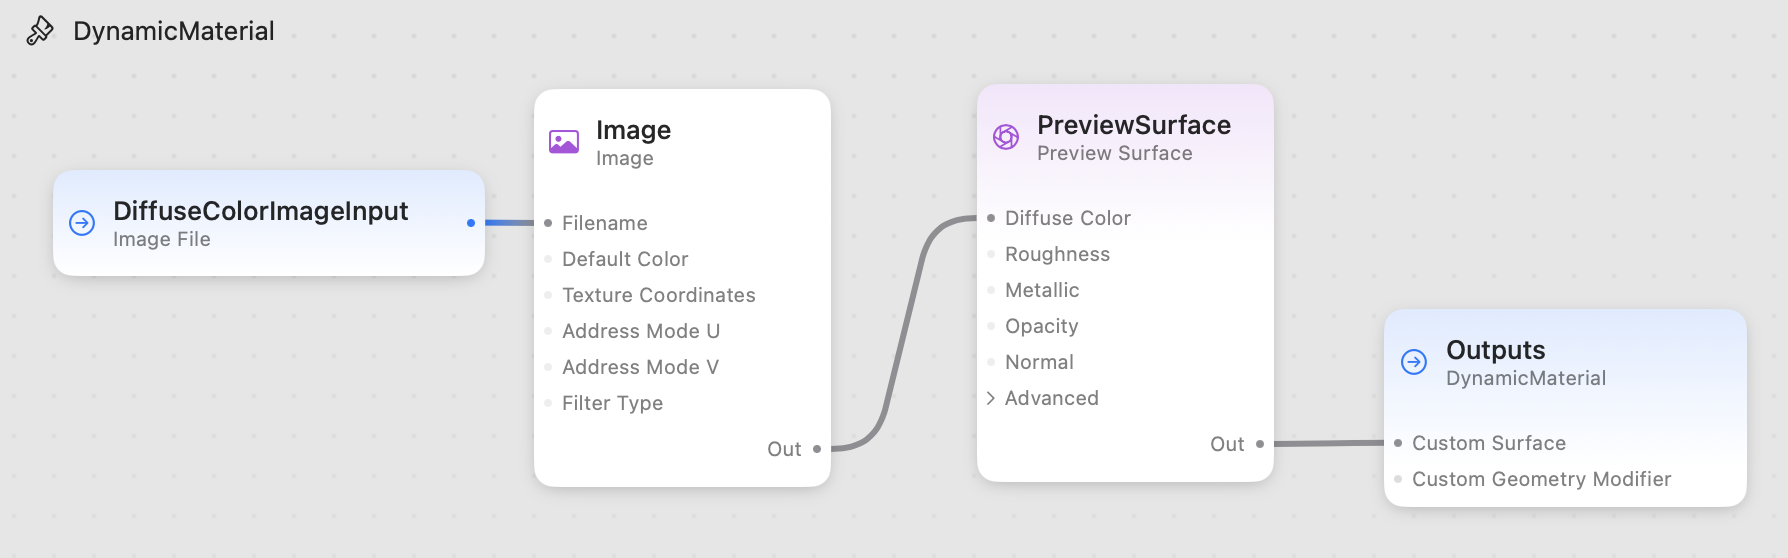Click the Normal input on PreviewSurface

tap(1039, 362)
